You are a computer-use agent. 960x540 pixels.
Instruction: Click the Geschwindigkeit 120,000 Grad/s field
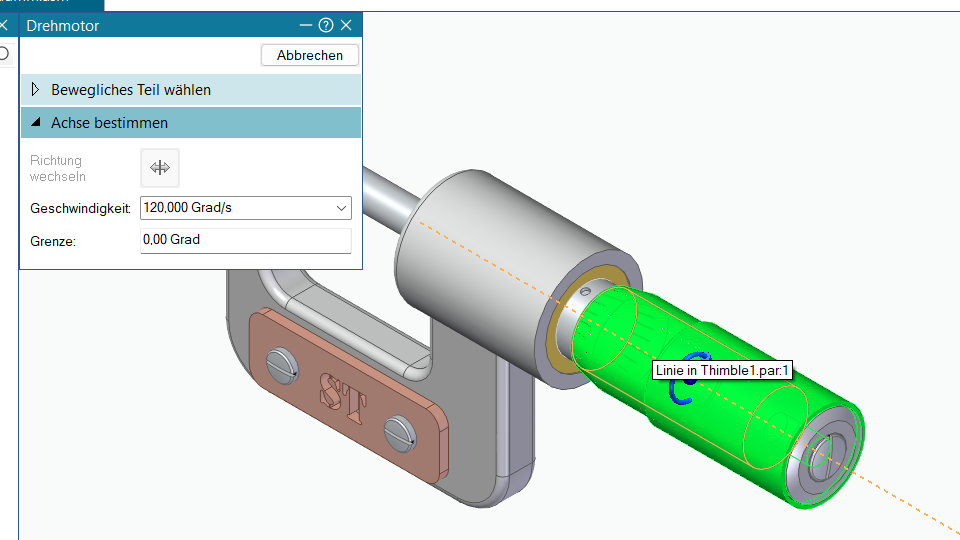[246, 208]
